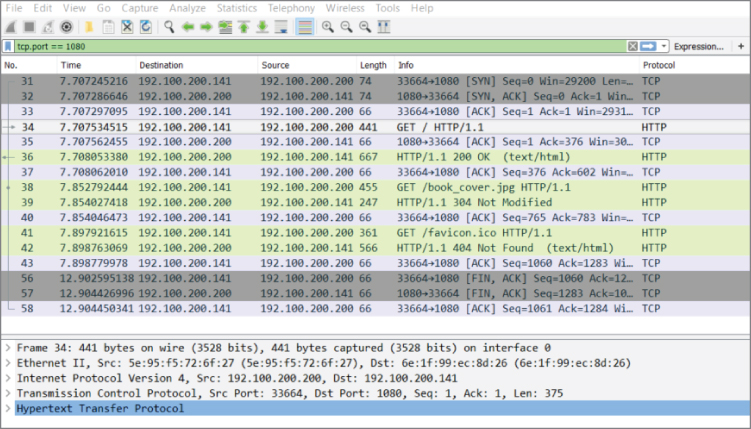The image size is (751, 429).
Task: Sort by the Source column header
Action: (307, 65)
